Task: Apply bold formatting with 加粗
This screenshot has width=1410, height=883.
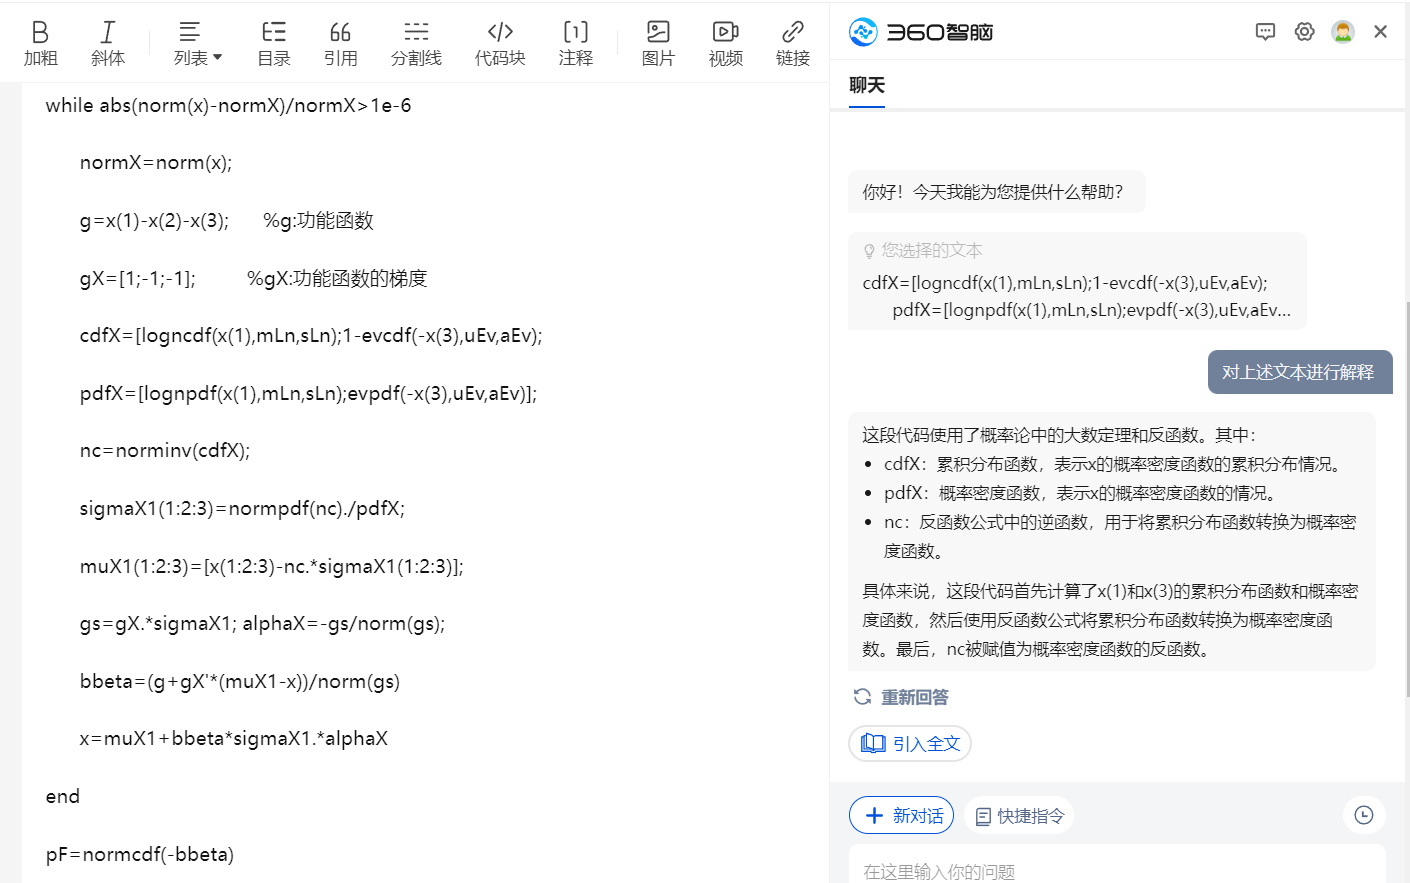Action: [x=40, y=41]
